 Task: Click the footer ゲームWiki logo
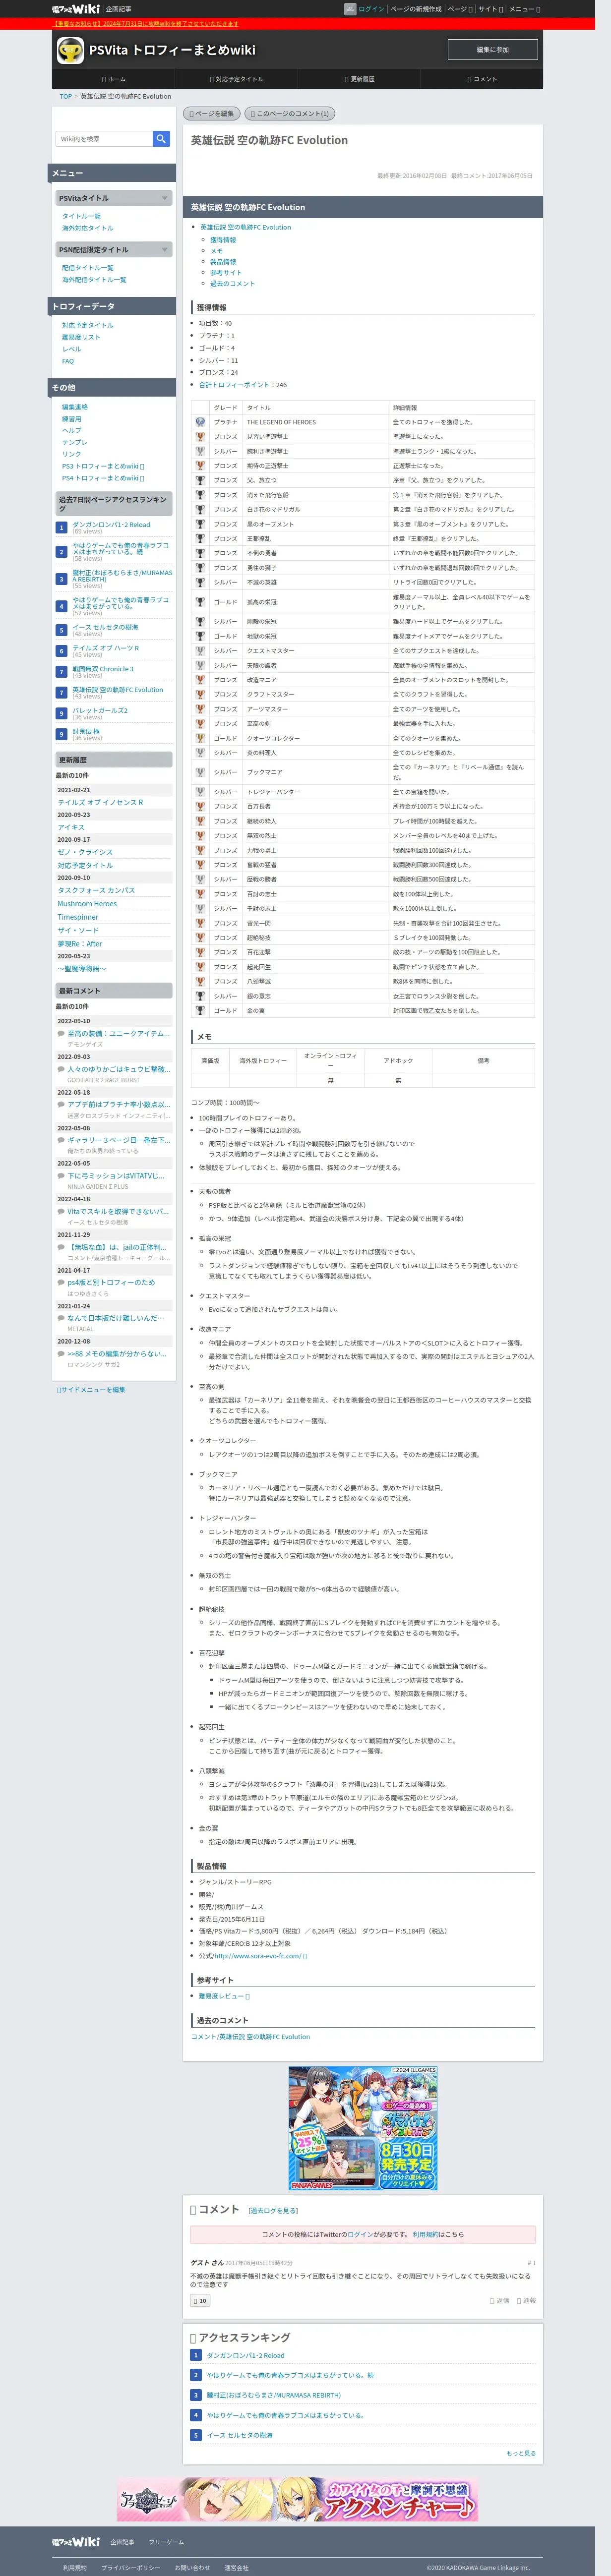pyautogui.click(x=76, y=2541)
